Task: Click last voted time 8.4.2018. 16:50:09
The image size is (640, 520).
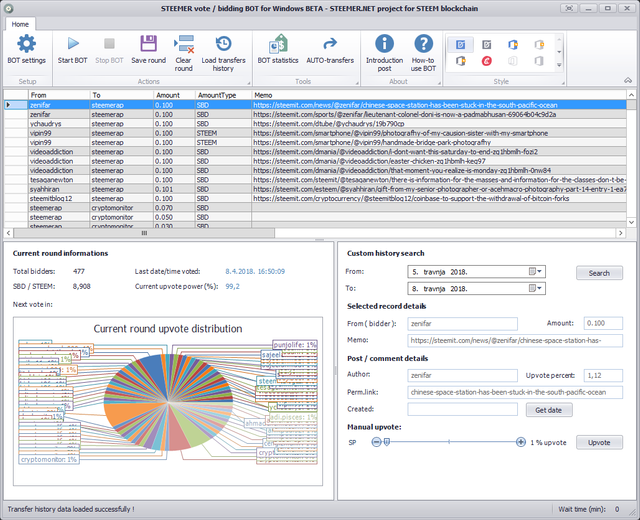Action: pos(255,271)
